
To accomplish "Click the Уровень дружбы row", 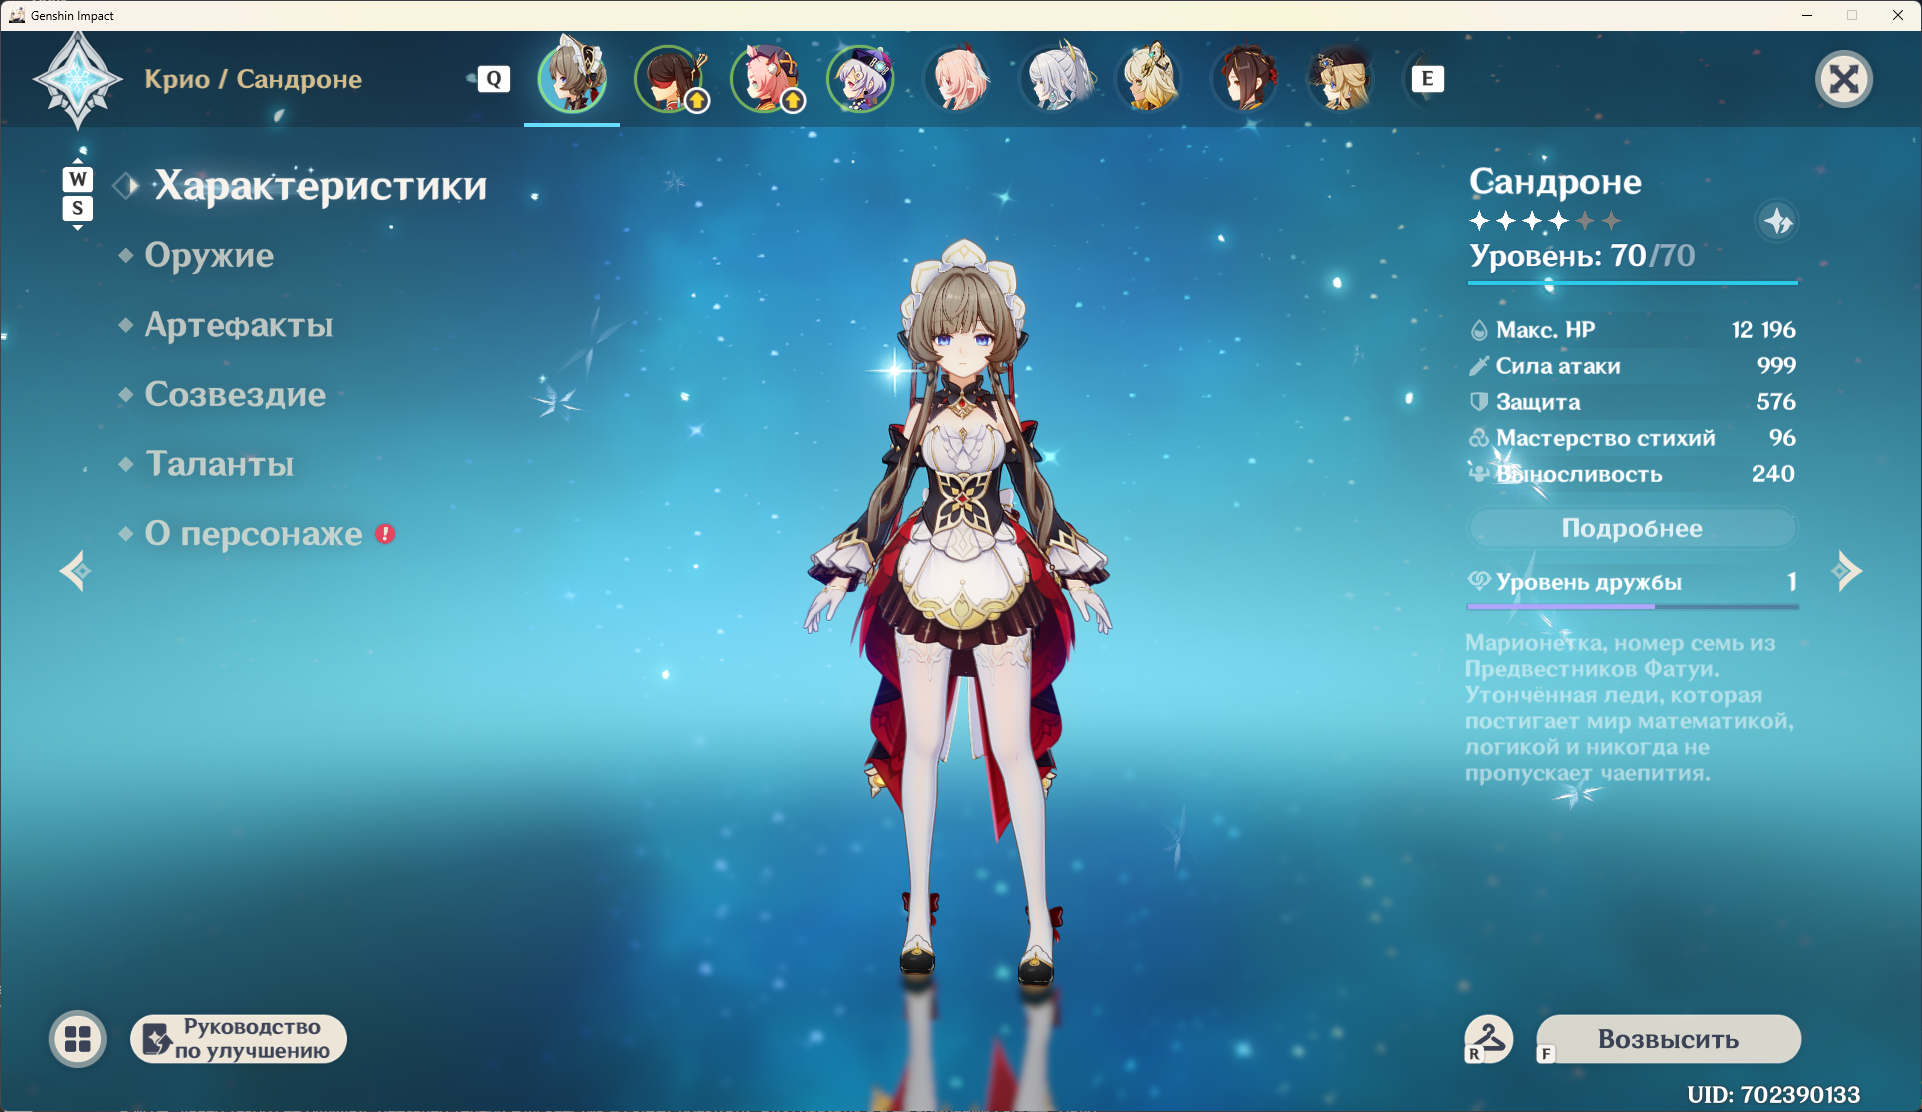I will pos(1632,582).
